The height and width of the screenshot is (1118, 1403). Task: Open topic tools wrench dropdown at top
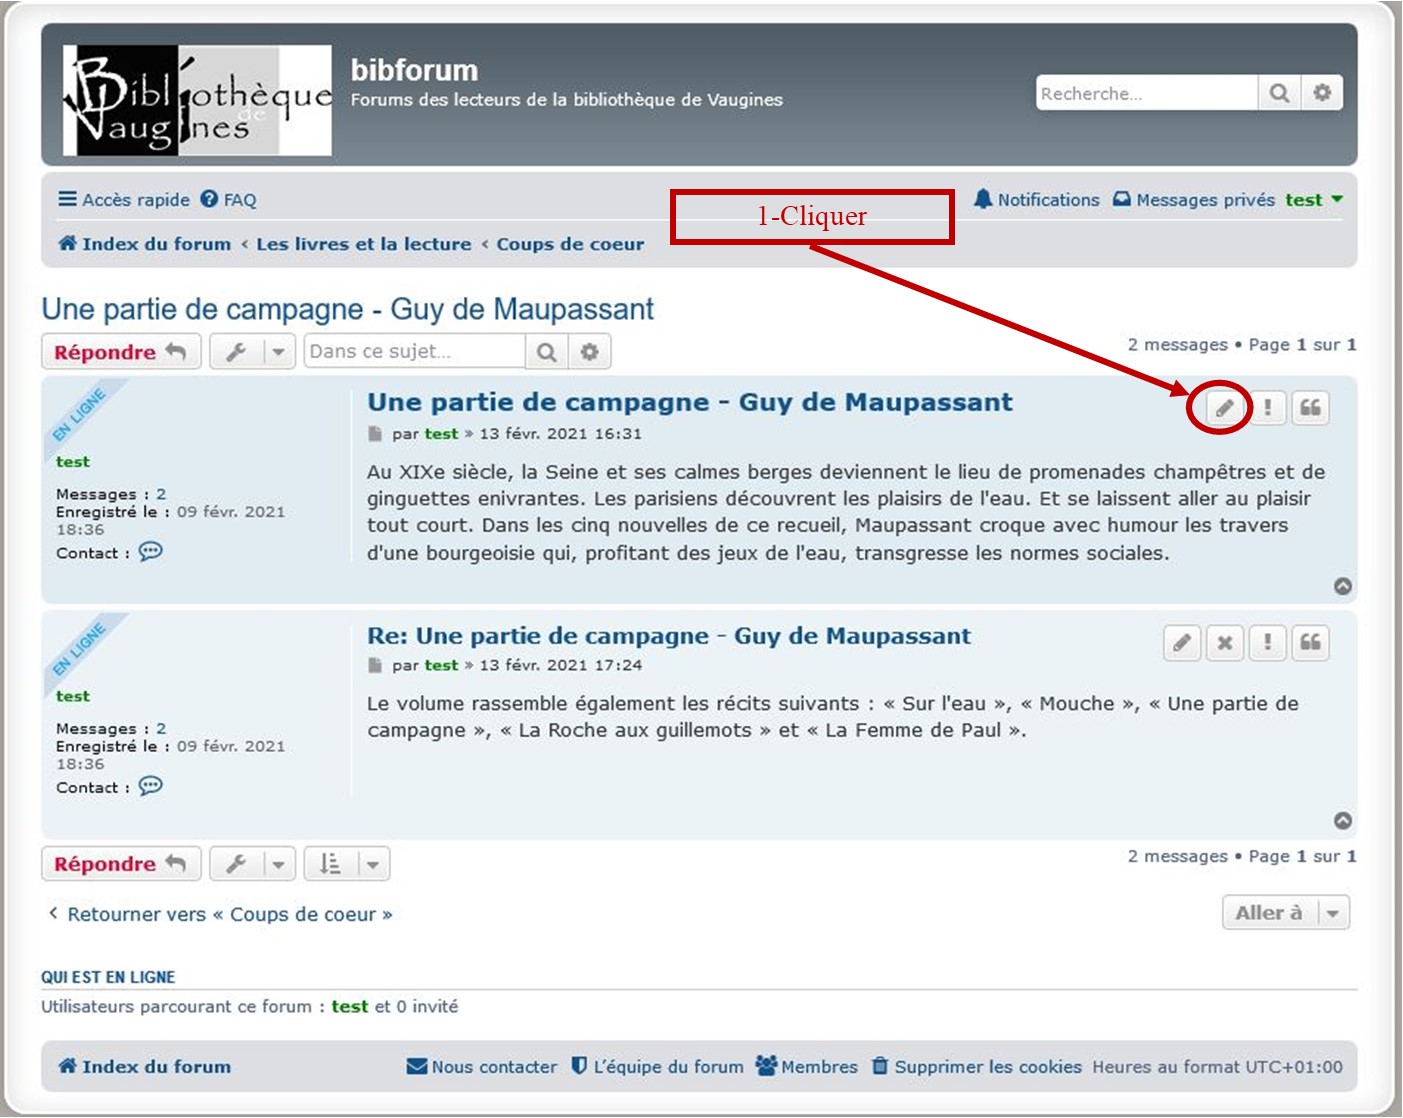click(x=252, y=352)
